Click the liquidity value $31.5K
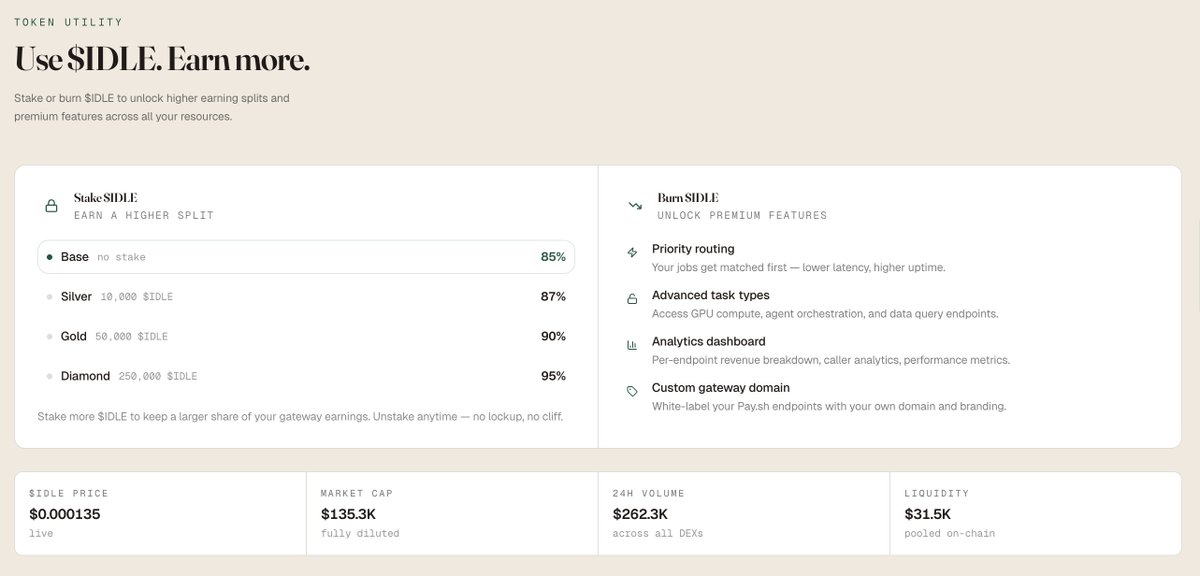 click(929, 514)
